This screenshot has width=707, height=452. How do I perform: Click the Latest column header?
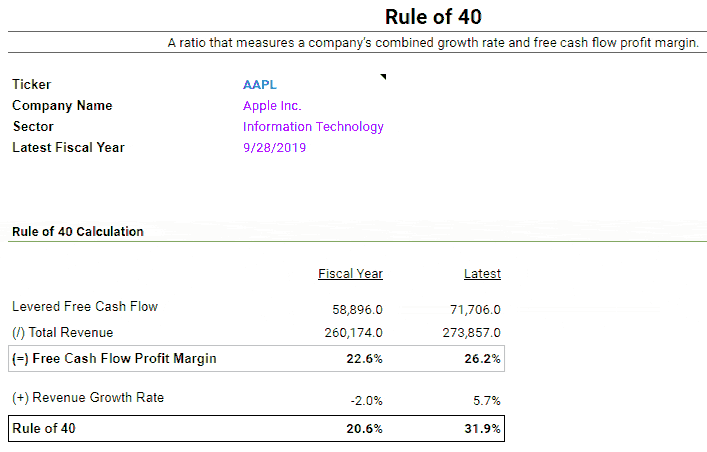(x=482, y=274)
